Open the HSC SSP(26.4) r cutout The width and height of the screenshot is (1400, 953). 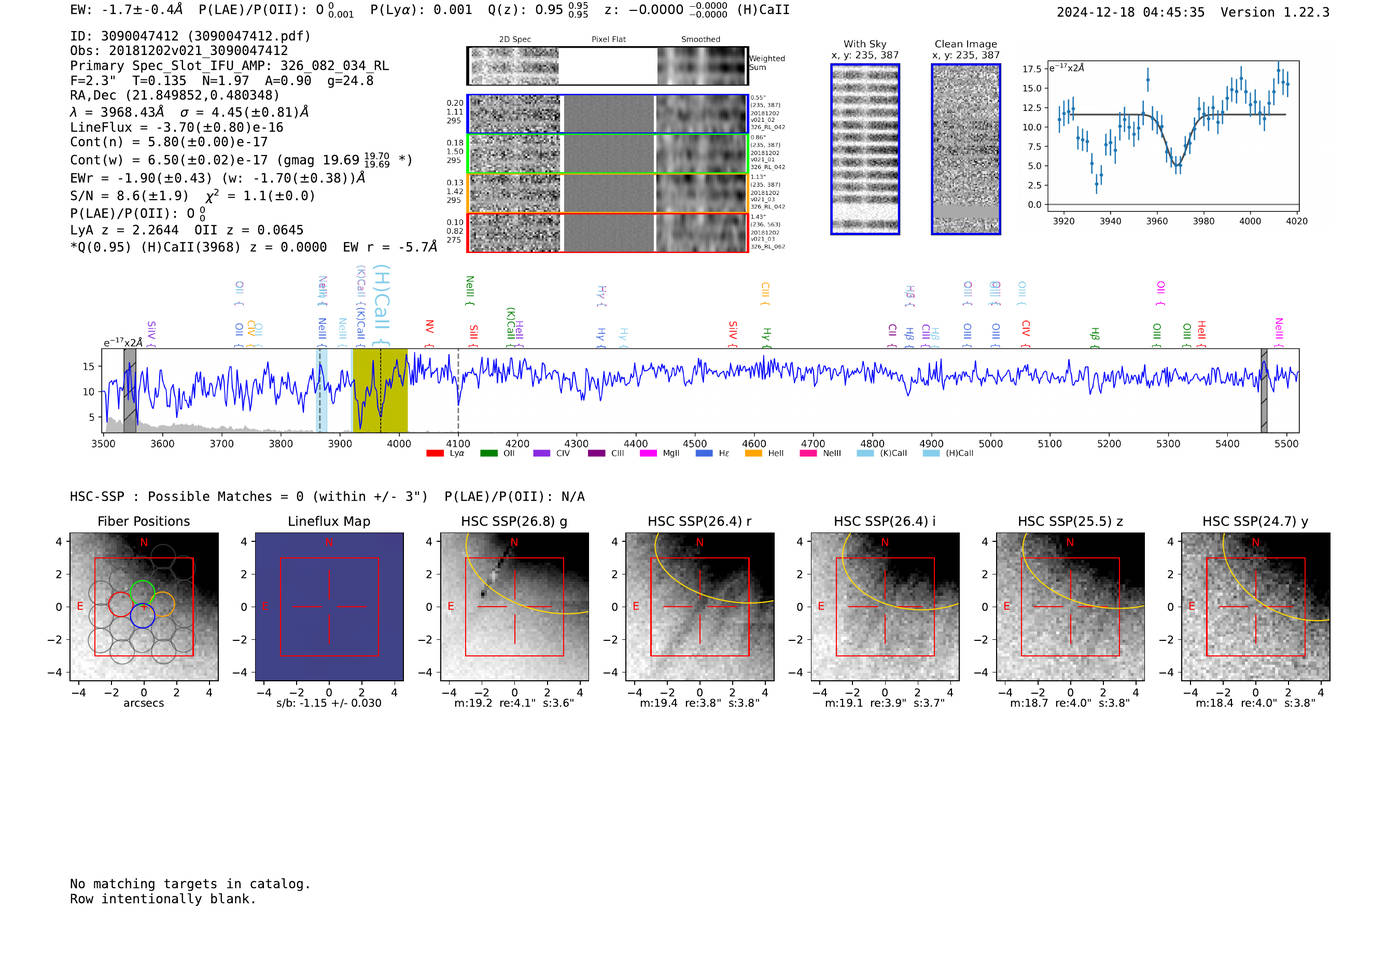pyautogui.click(x=700, y=607)
